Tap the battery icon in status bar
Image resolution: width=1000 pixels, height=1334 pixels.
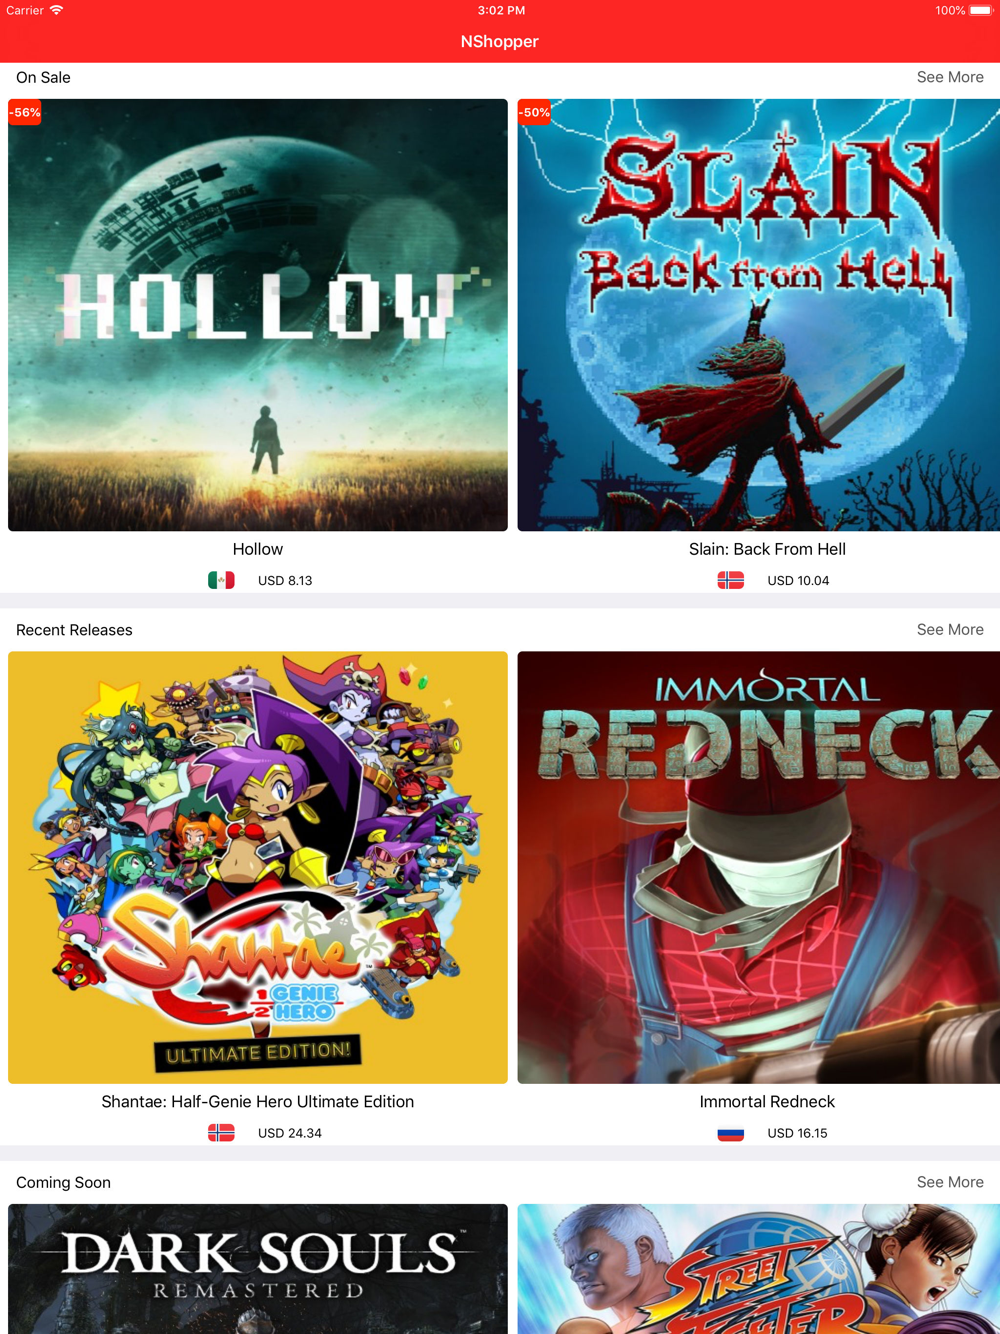(x=980, y=11)
